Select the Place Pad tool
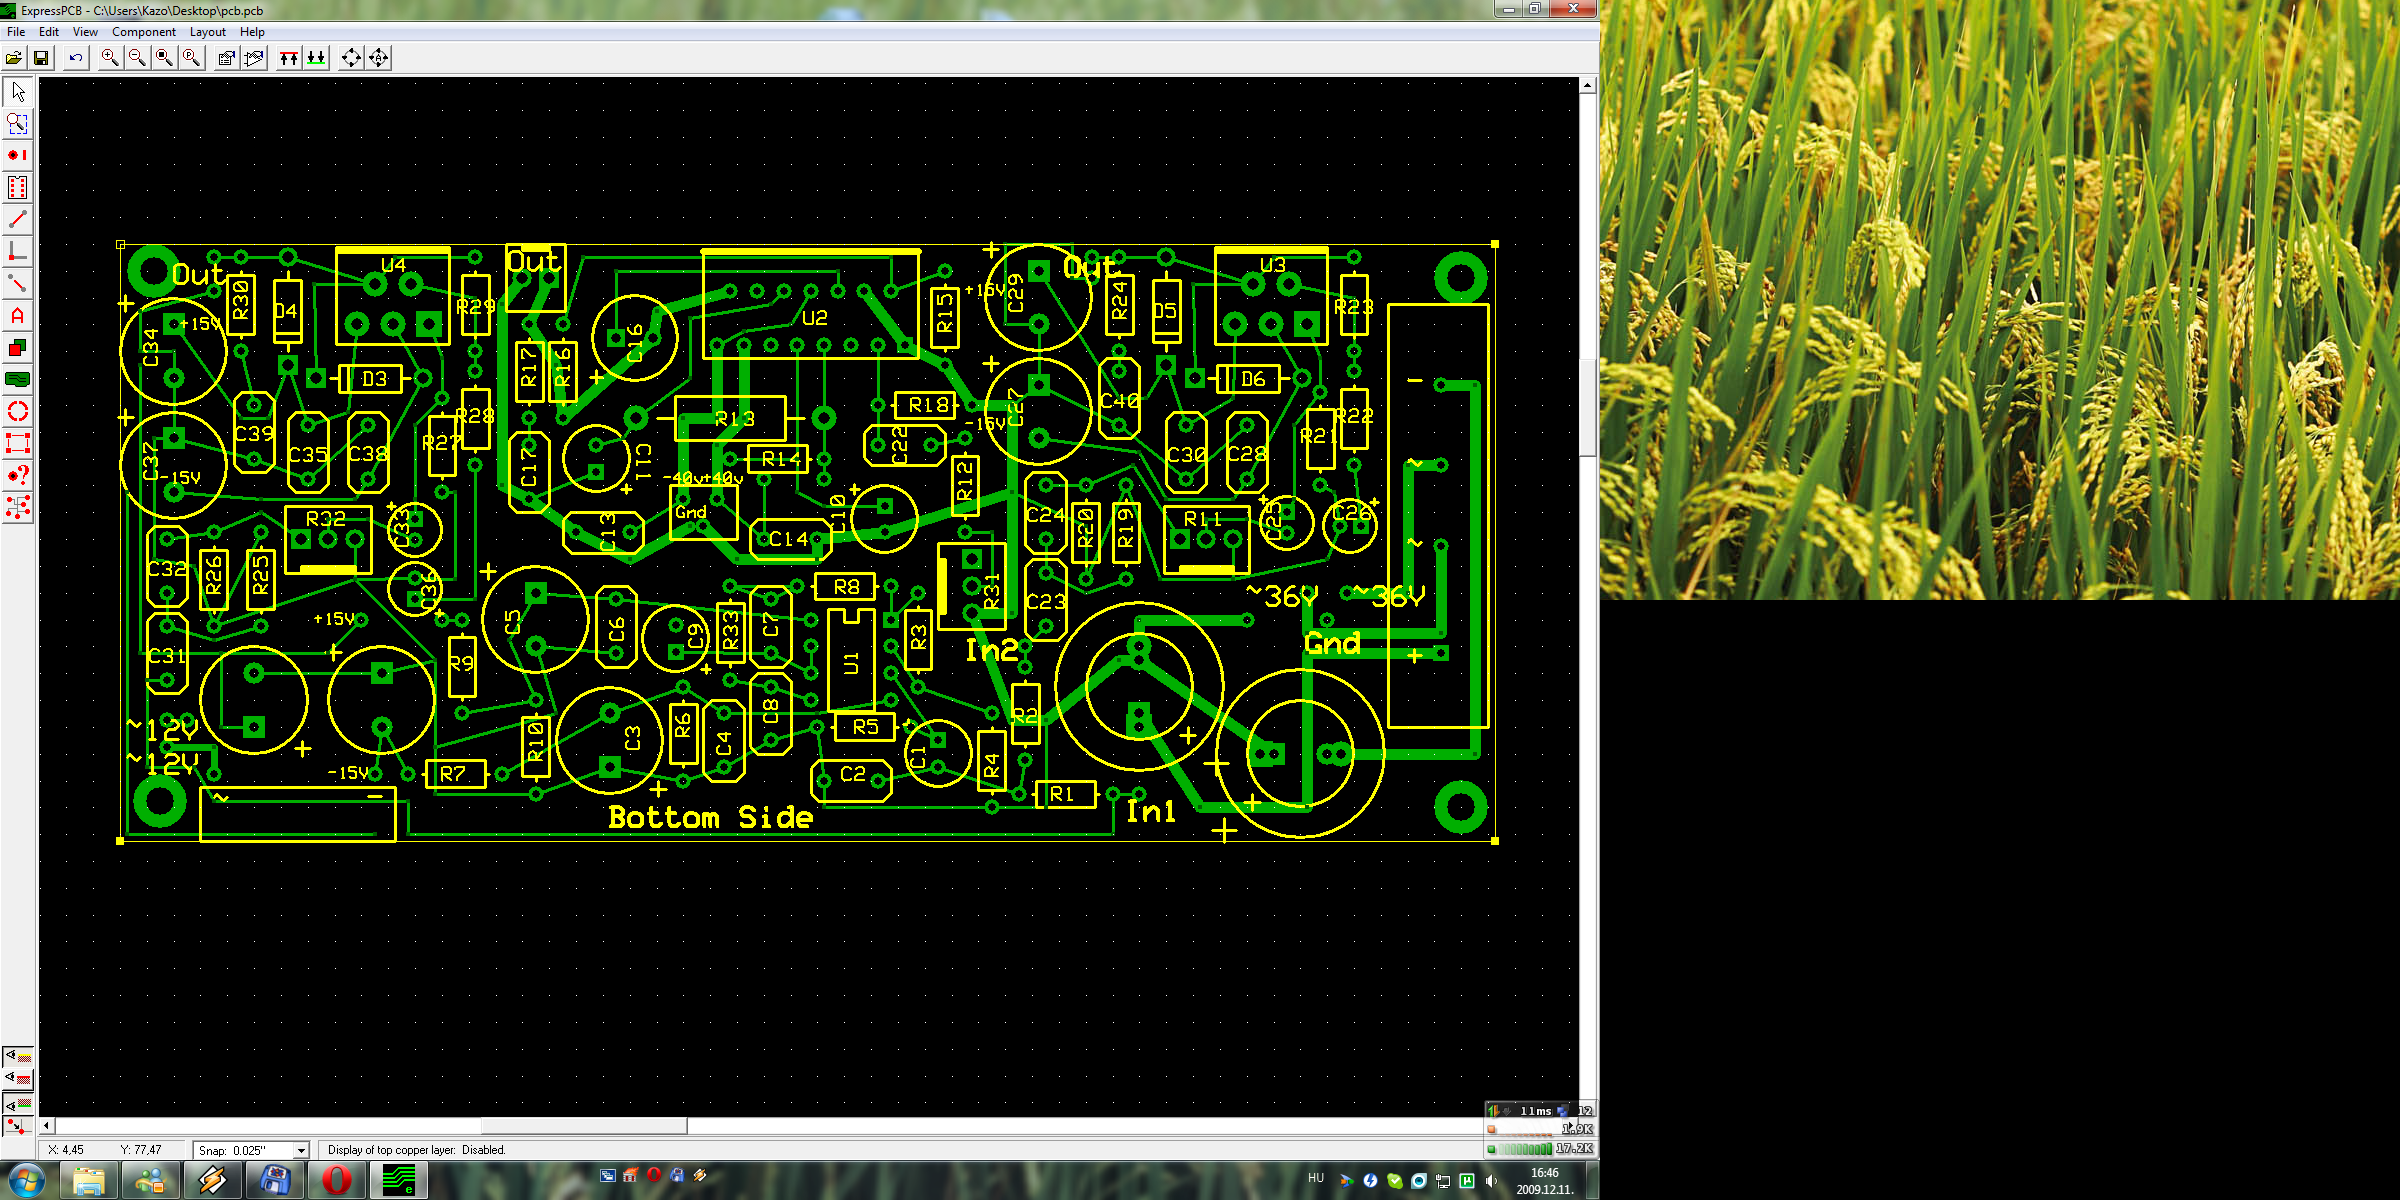Viewport: 2400px width, 1200px height. coord(17,155)
